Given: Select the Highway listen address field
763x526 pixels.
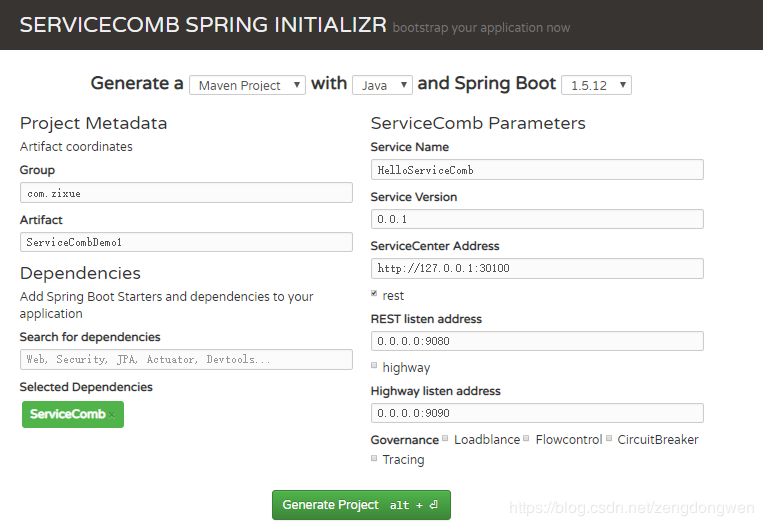Looking at the screenshot, I should pyautogui.click(x=537, y=413).
